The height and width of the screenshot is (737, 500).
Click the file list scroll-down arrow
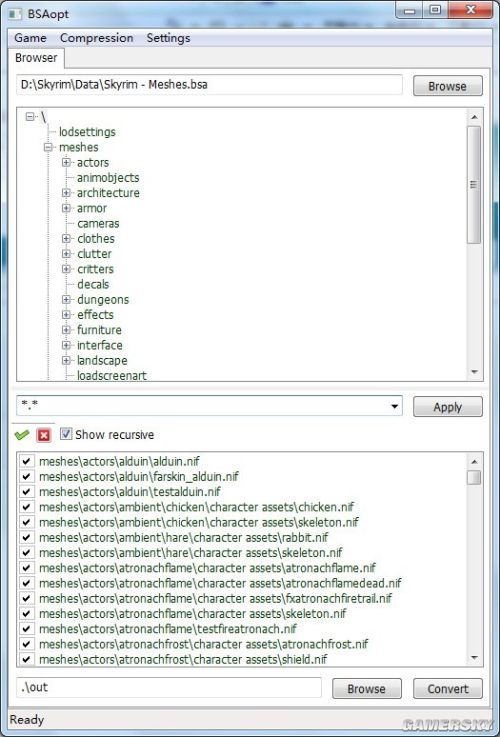(474, 658)
